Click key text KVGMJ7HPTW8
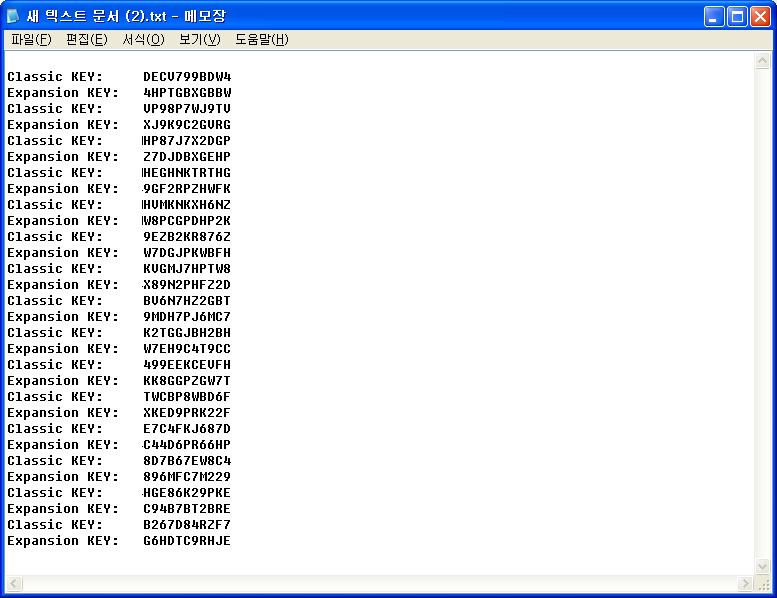Viewport: 777px width, 598px height. 187,269
